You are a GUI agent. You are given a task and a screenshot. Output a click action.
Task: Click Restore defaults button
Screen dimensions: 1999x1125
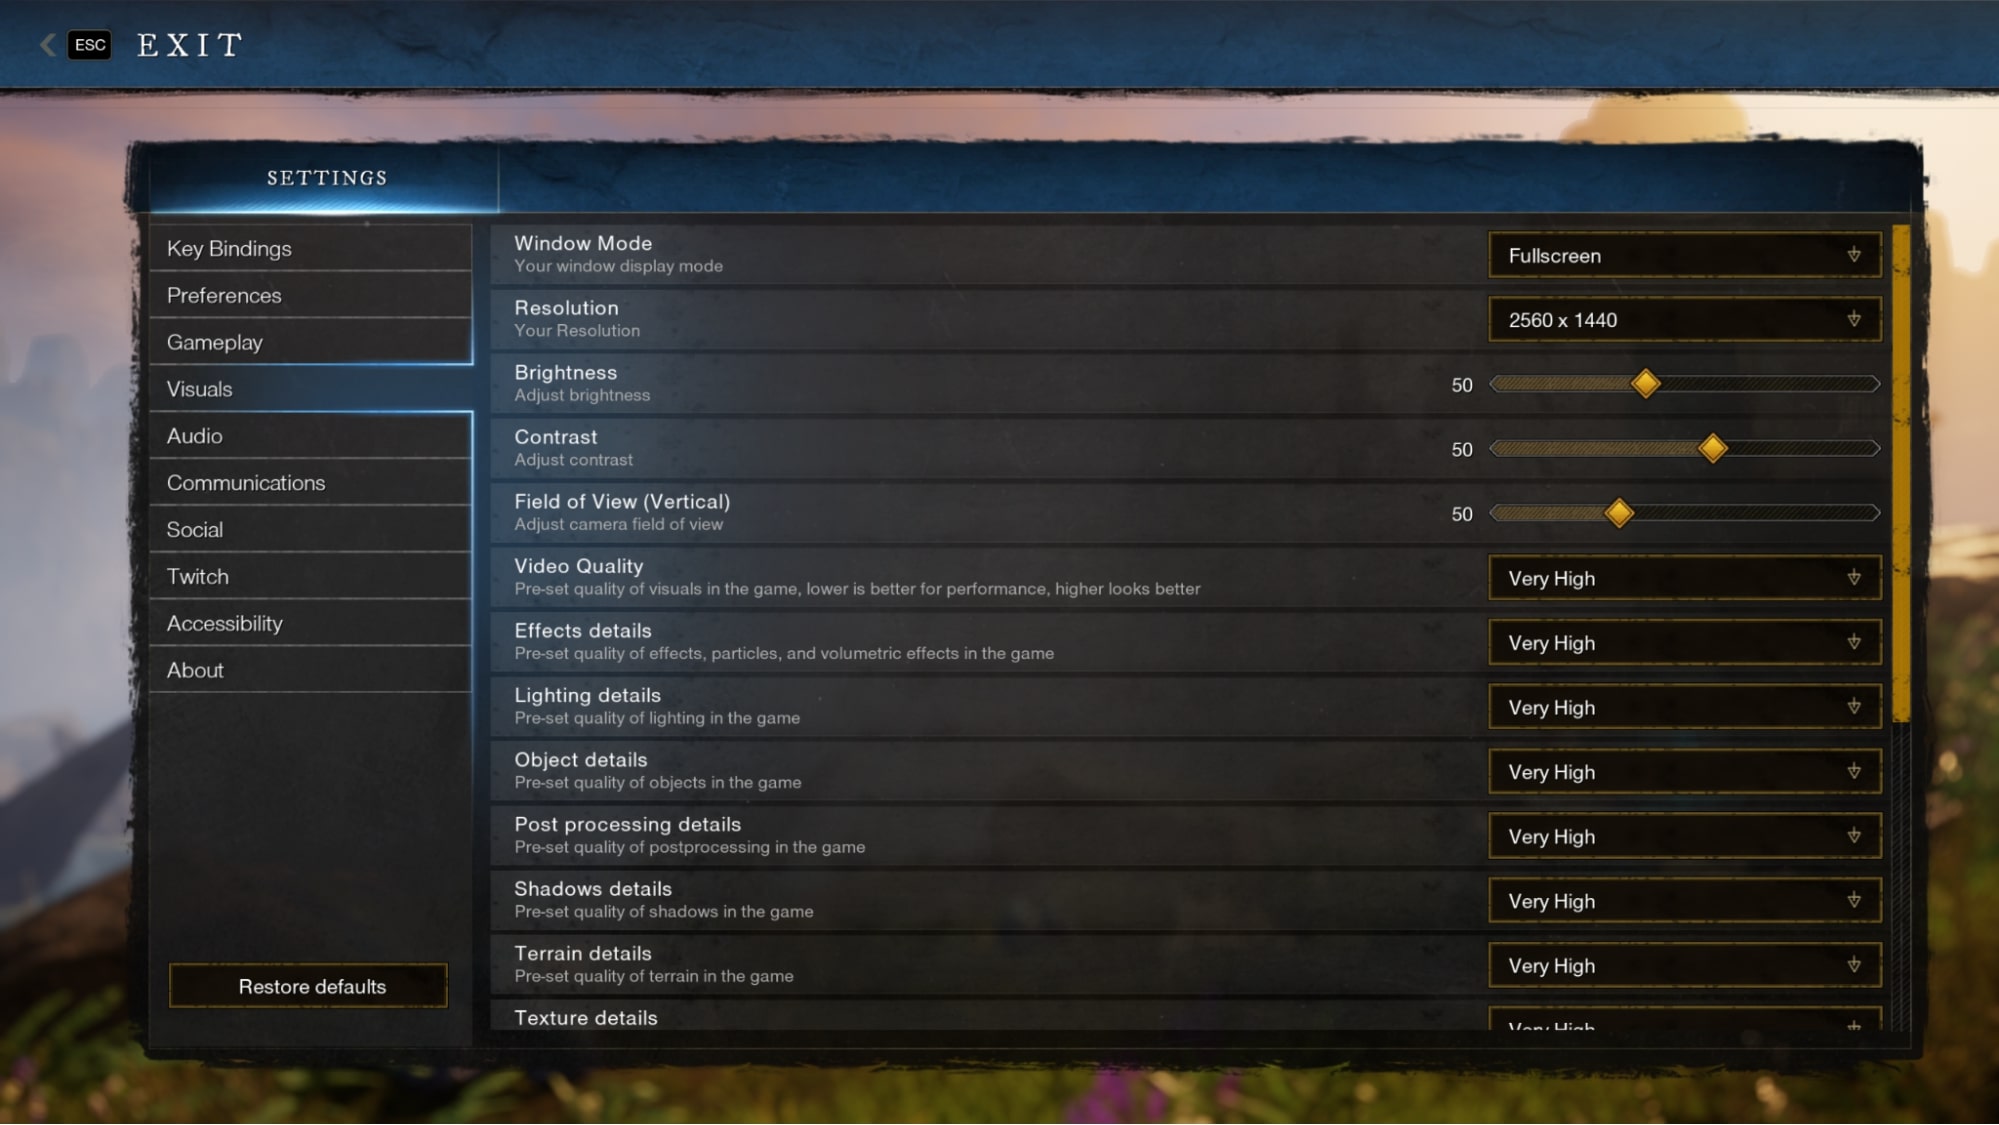point(312,985)
